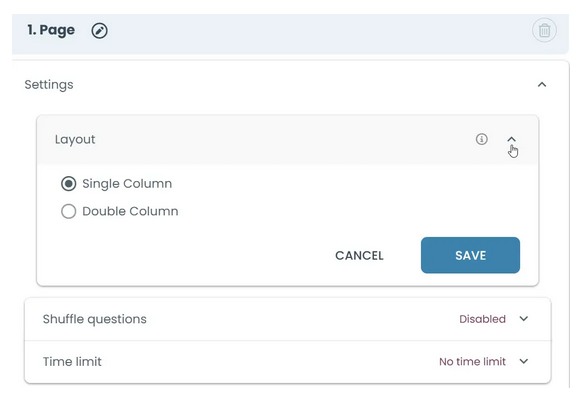Click the No time limit value
Screen dimensions: 579x397
472,362
